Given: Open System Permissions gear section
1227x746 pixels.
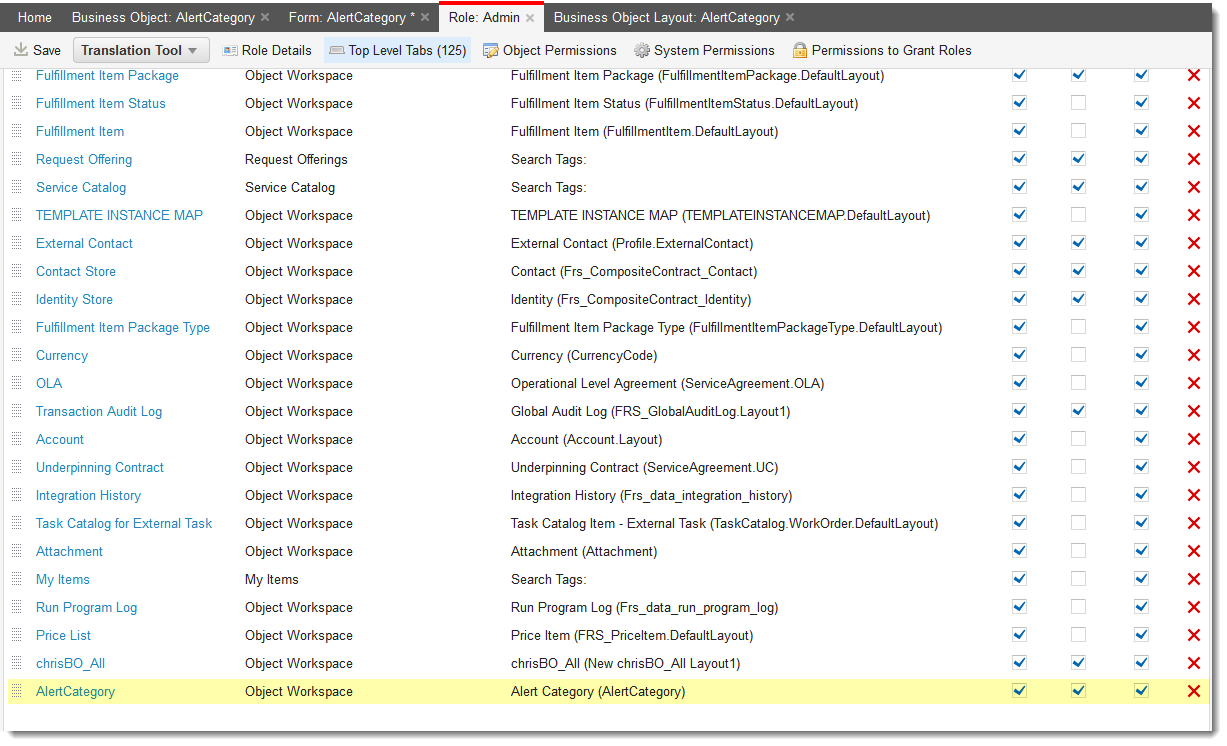Looking at the screenshot, I should point(704,50).
